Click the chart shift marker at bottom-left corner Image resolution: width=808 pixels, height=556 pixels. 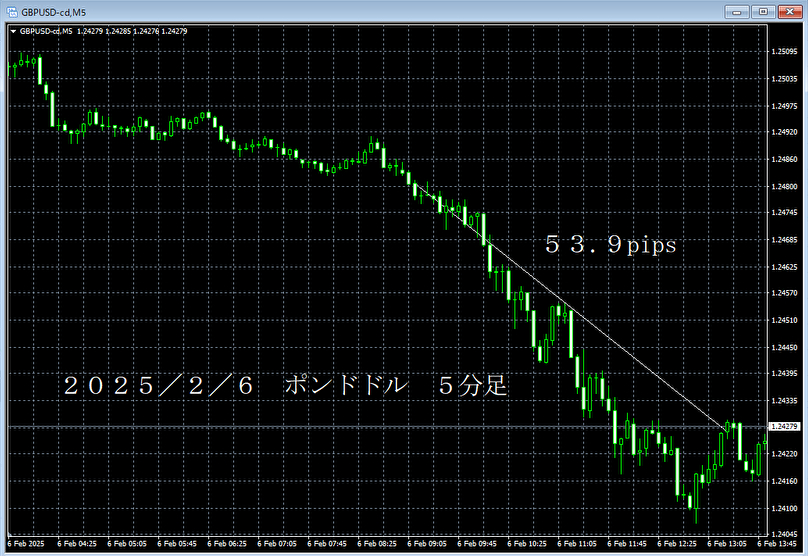pyautogui.click(x=10, y=533)
